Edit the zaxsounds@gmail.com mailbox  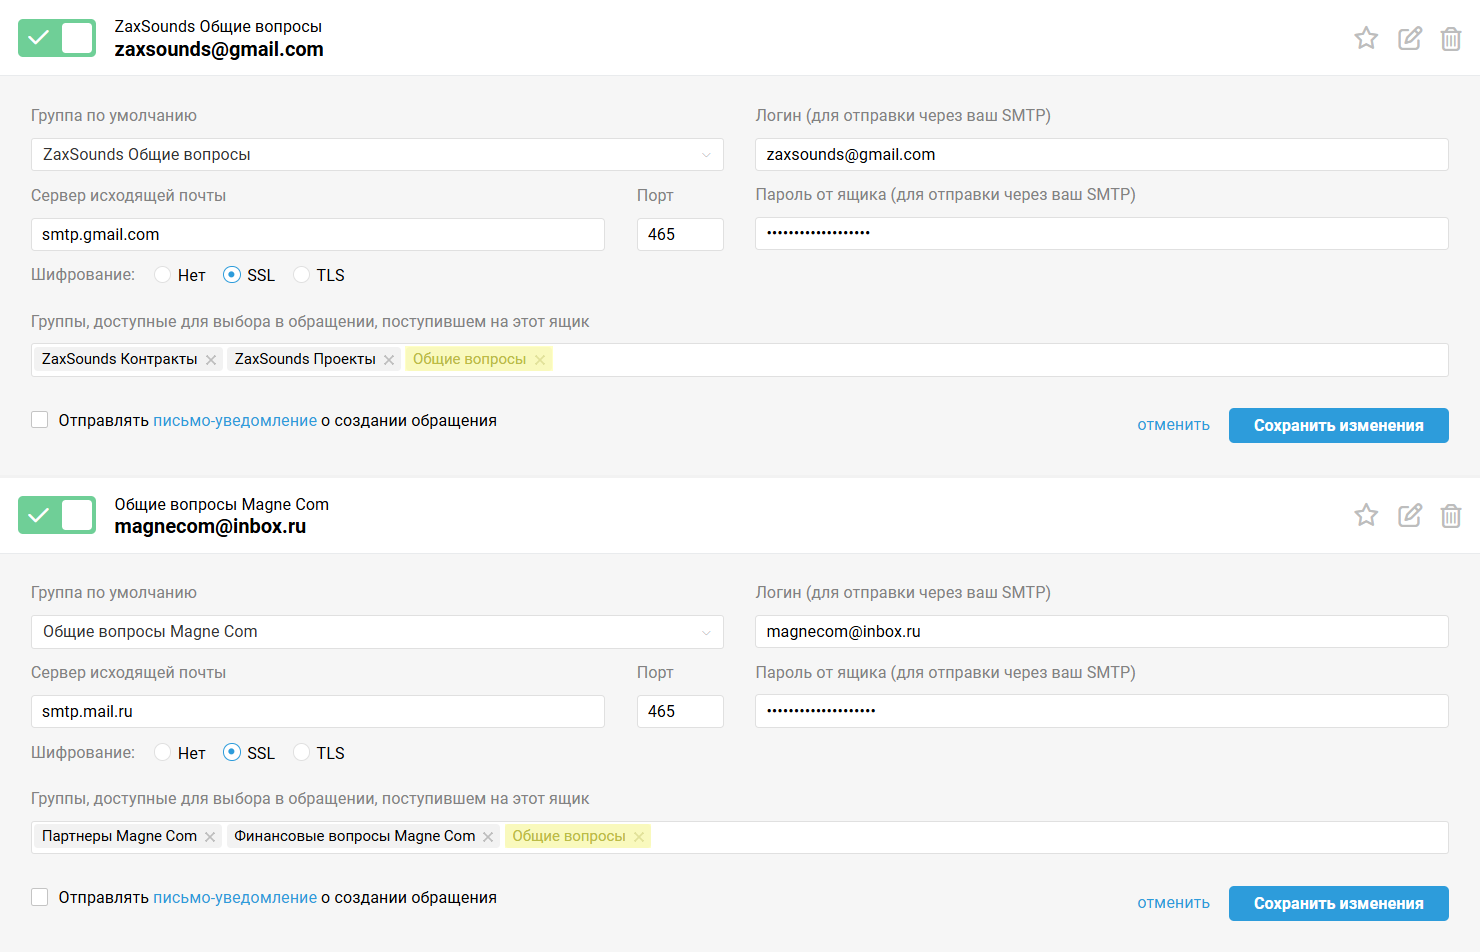click(x=1410, y=39)
